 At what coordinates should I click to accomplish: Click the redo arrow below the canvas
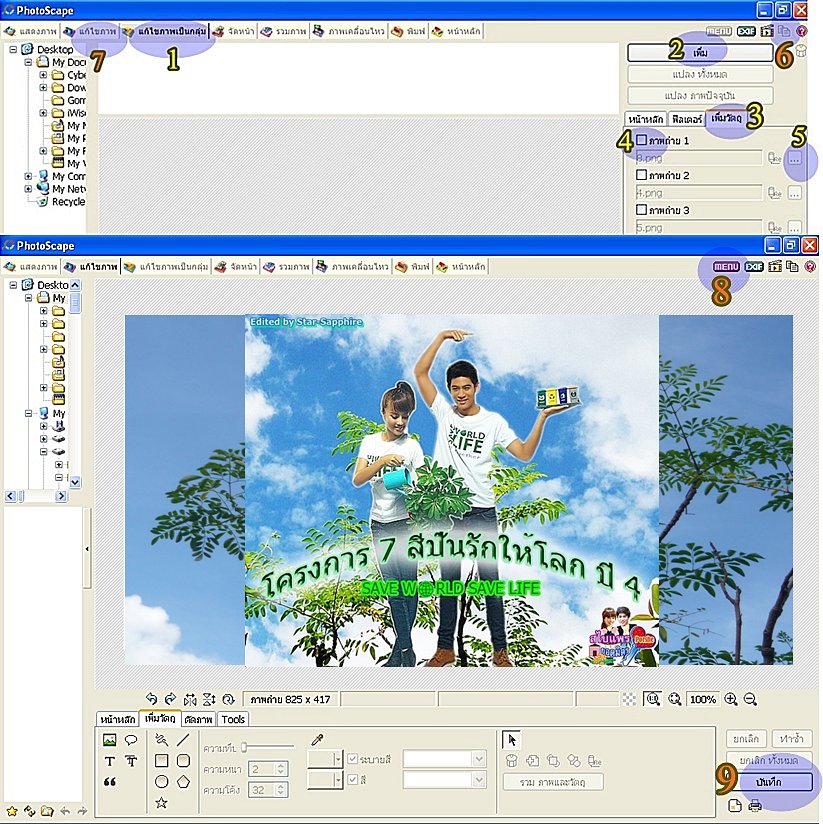point(170,699)
